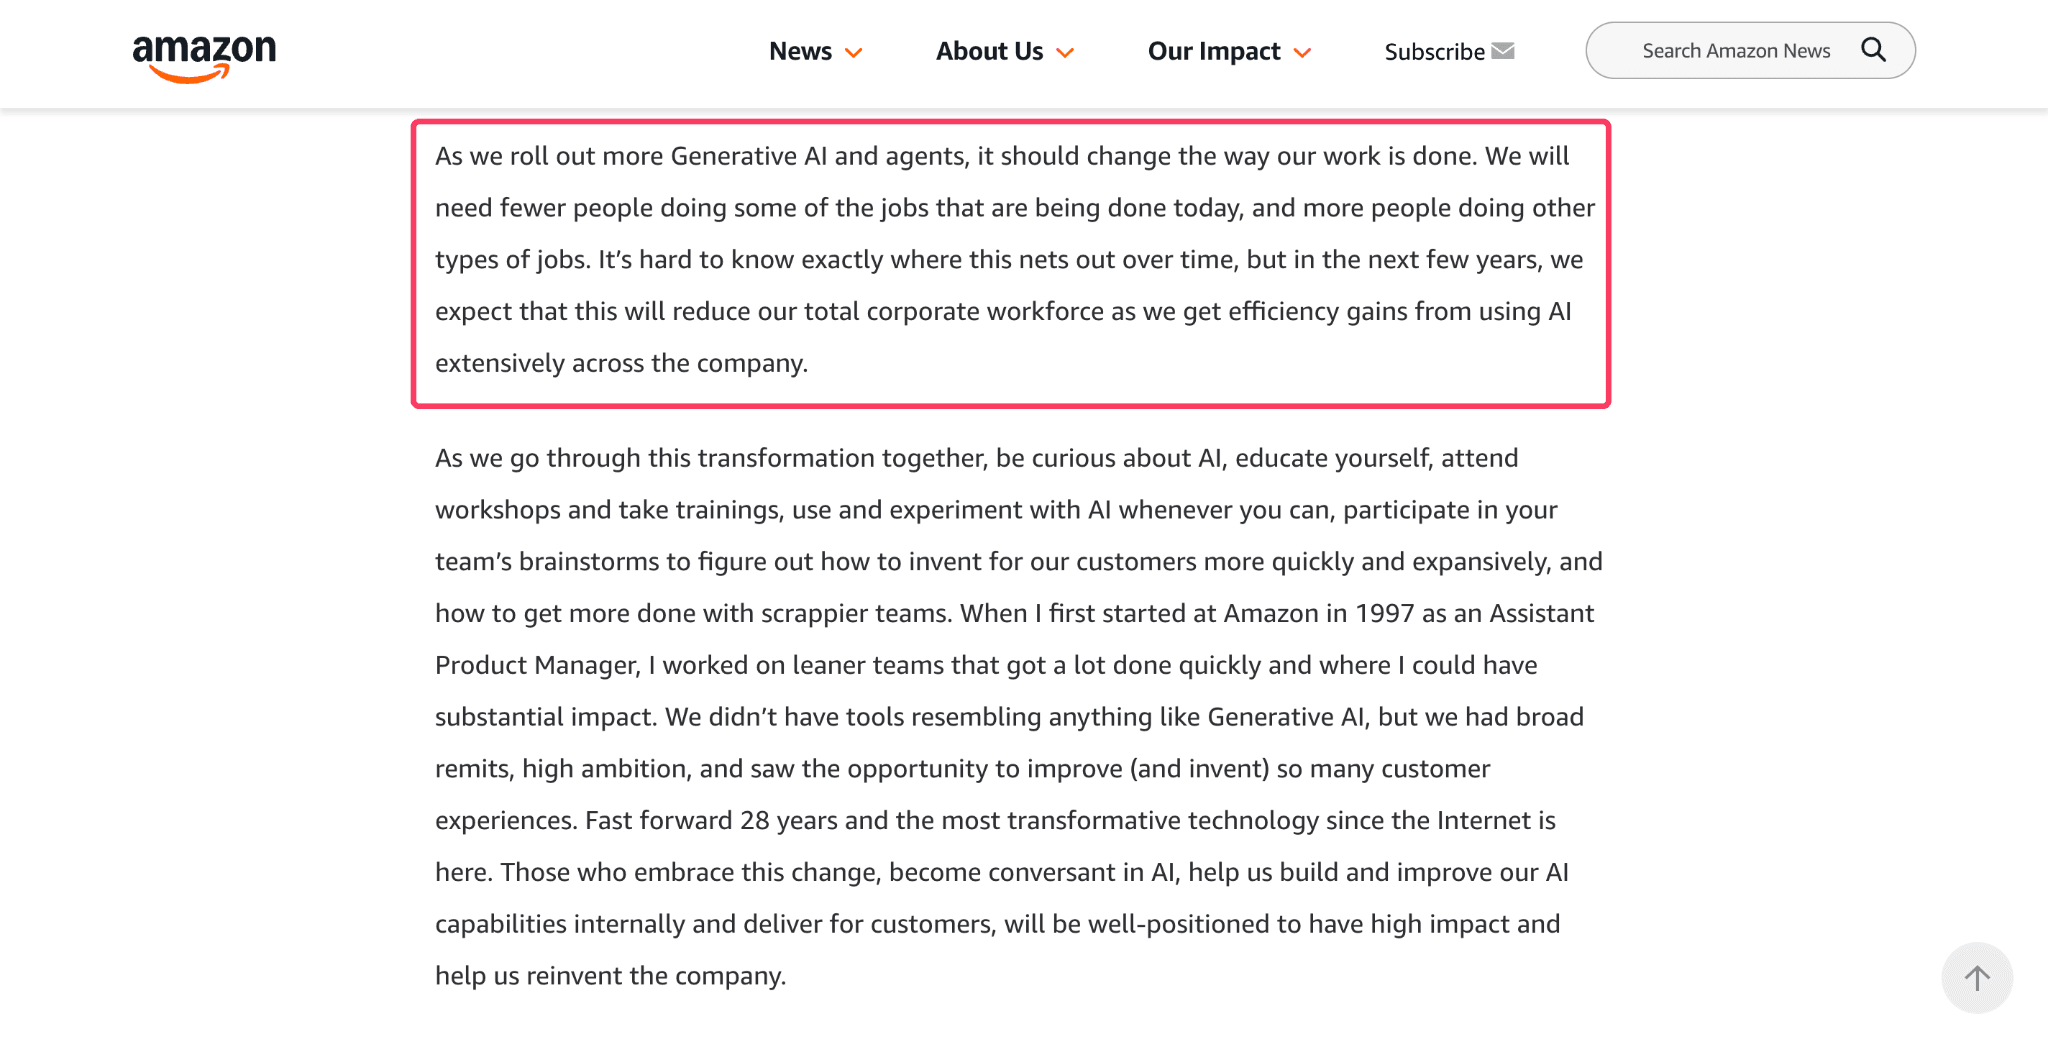Viewport: 2048px width, 1050px height.
Task: Click the back-to-top arrow button
Action: tap(1977, 977)
